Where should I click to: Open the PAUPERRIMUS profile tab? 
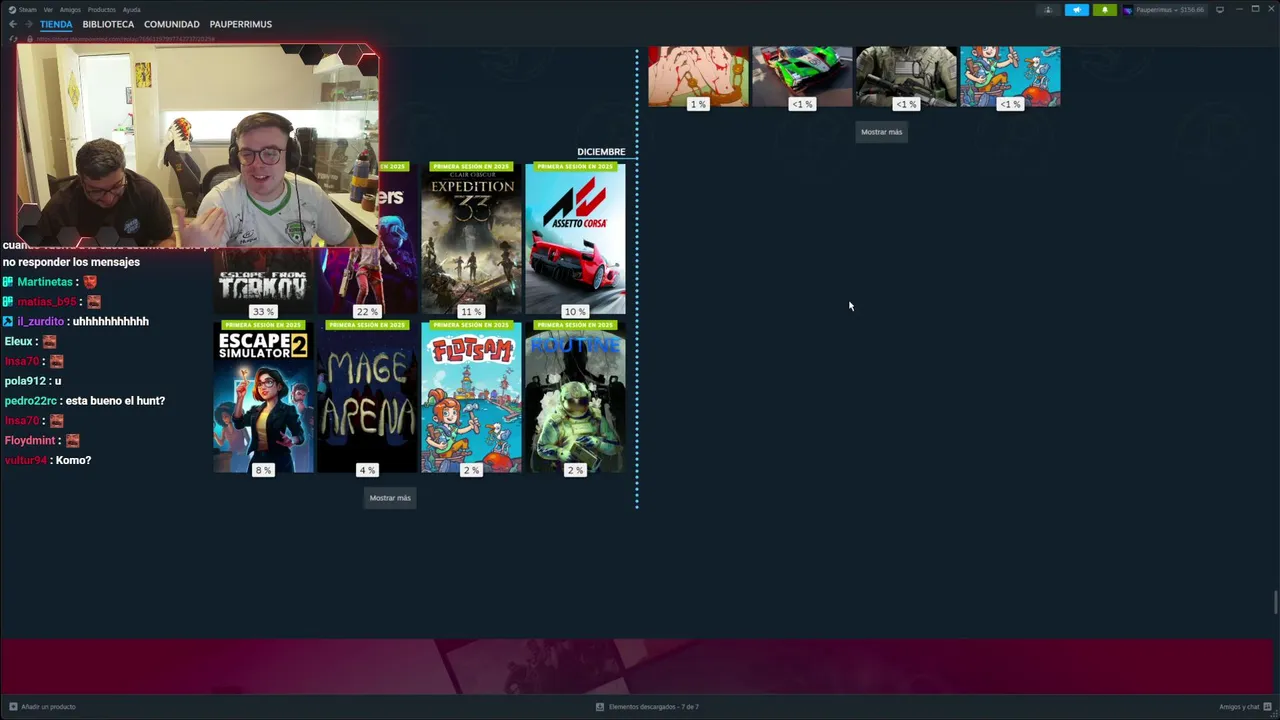240,24
